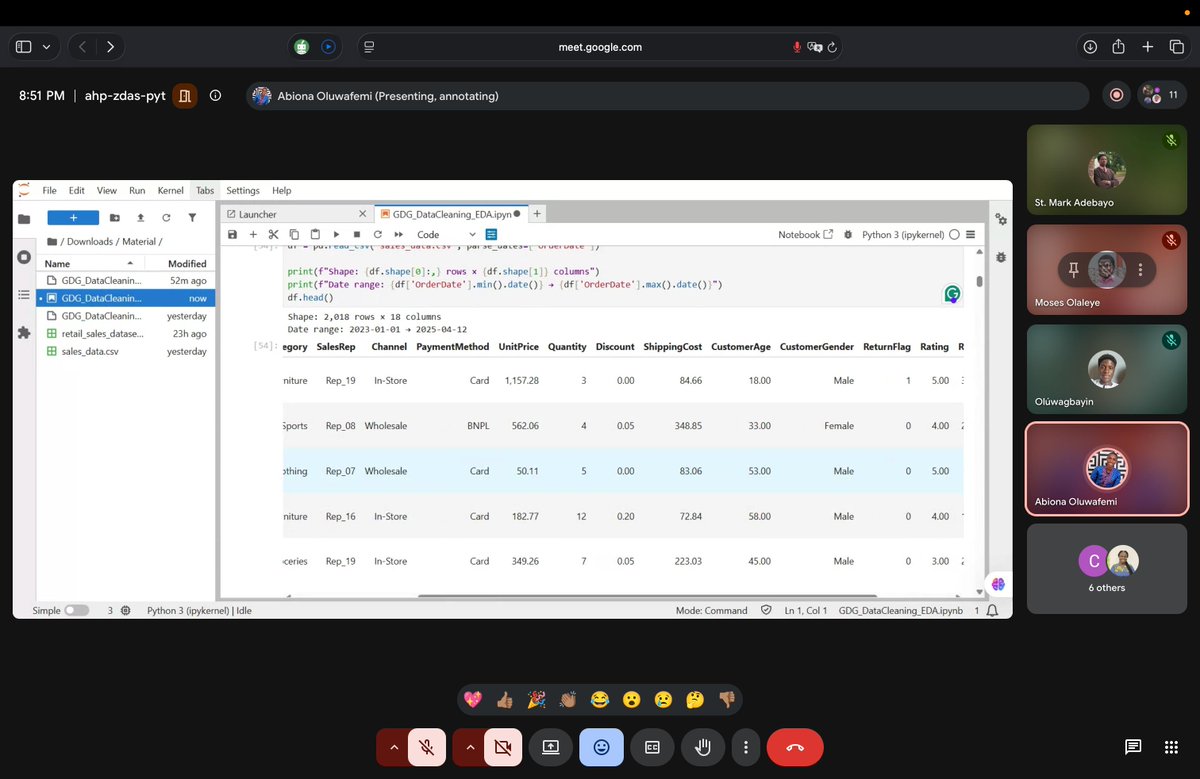Open the Extension Manager puzzle icon

pyautogui.click(x=24, y=333)
